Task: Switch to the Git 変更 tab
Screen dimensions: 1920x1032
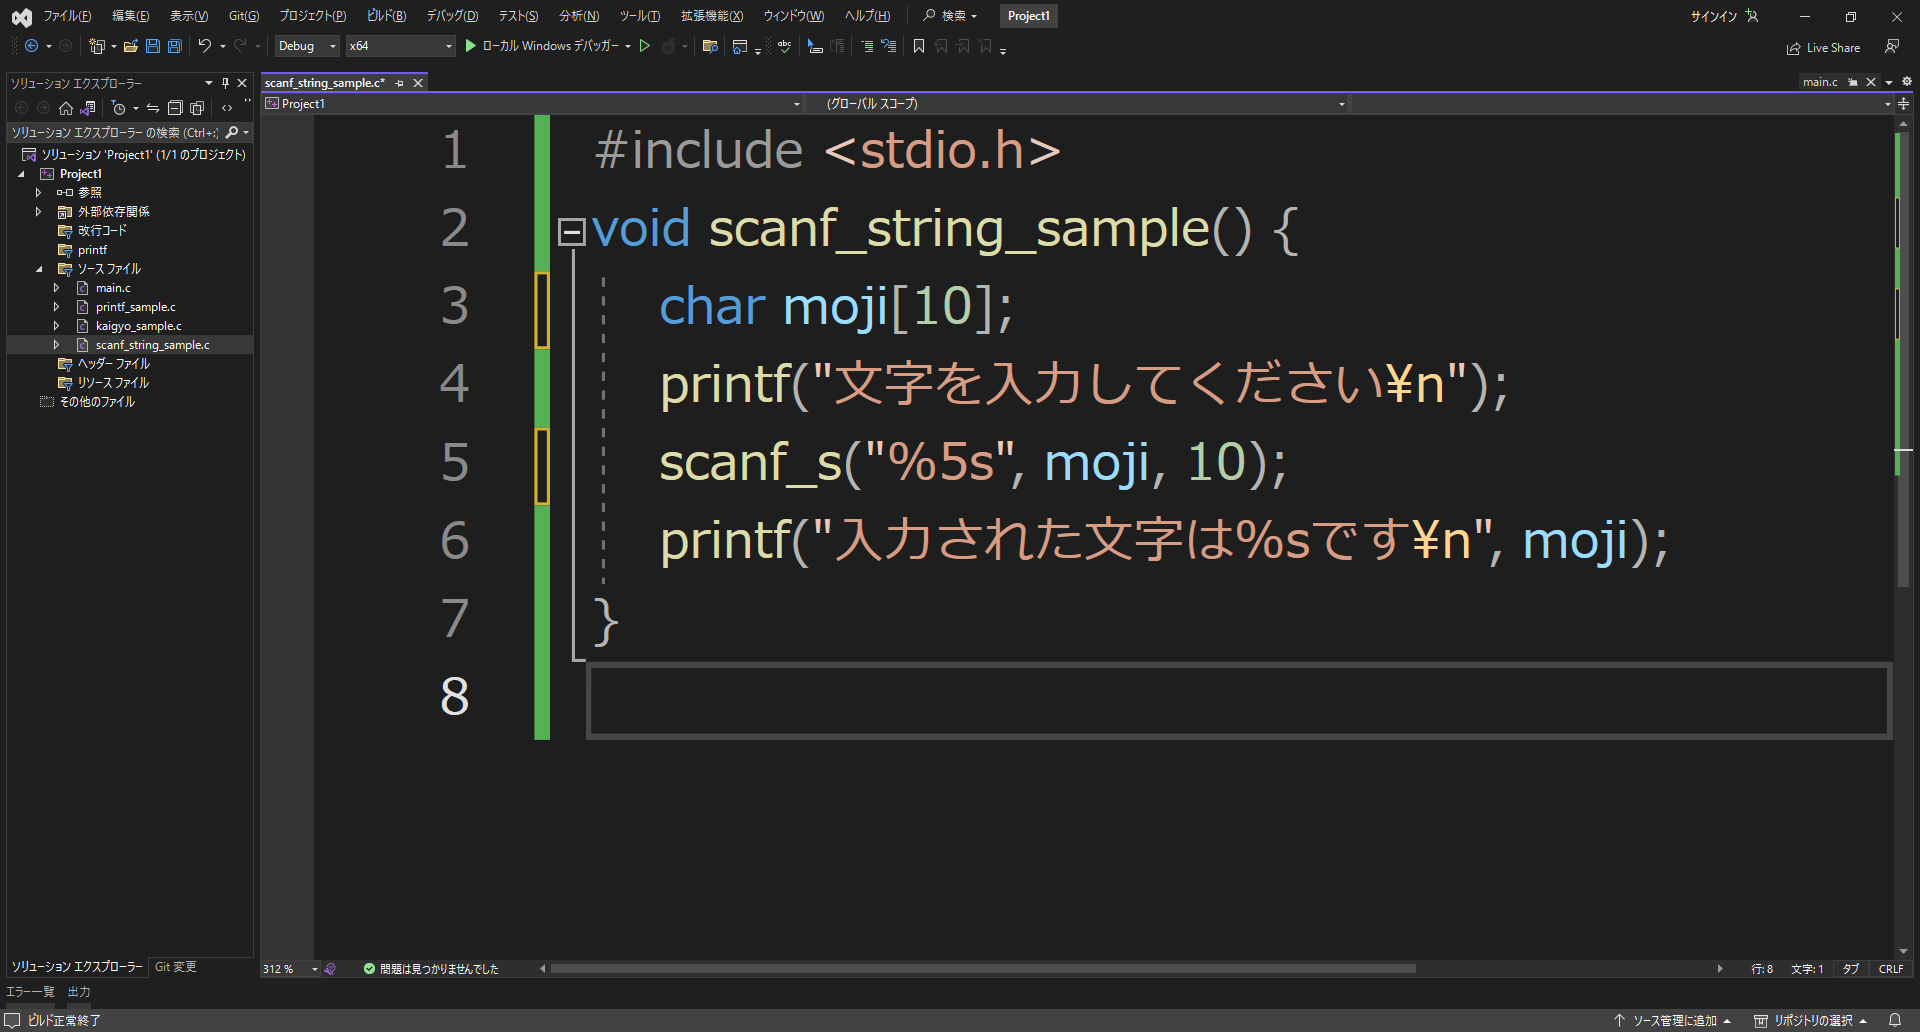Action: (175, 967)
